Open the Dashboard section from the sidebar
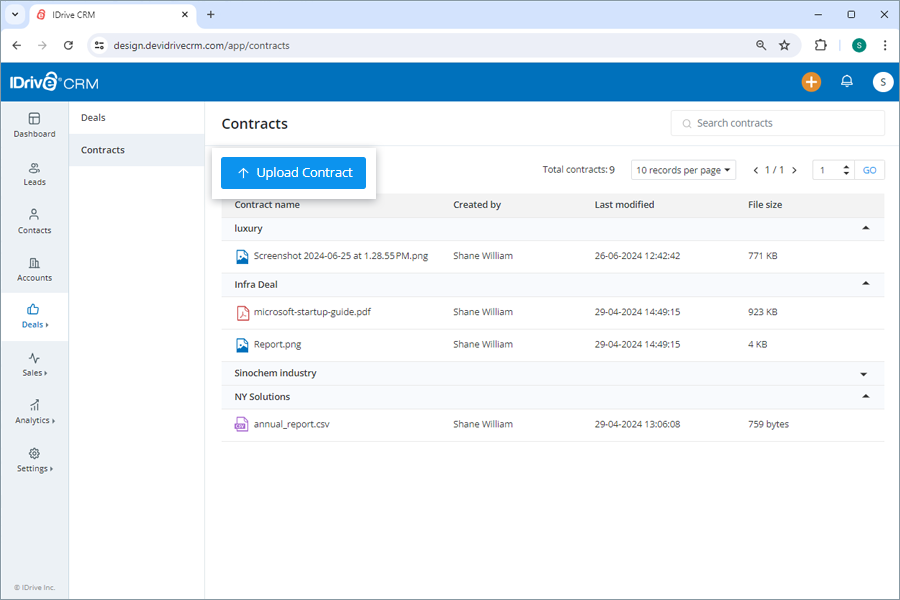Screen dimensions: 900x600 tap(34, 125)
